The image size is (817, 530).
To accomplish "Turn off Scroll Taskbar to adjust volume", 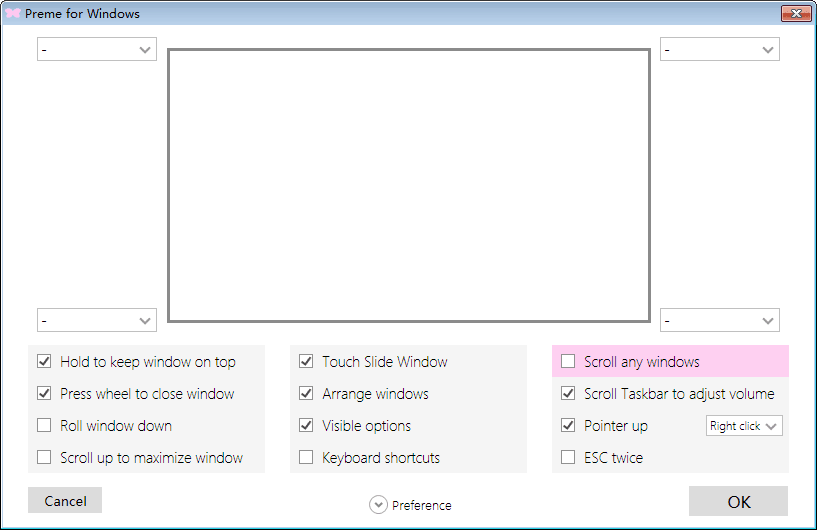I will point(568,394).
